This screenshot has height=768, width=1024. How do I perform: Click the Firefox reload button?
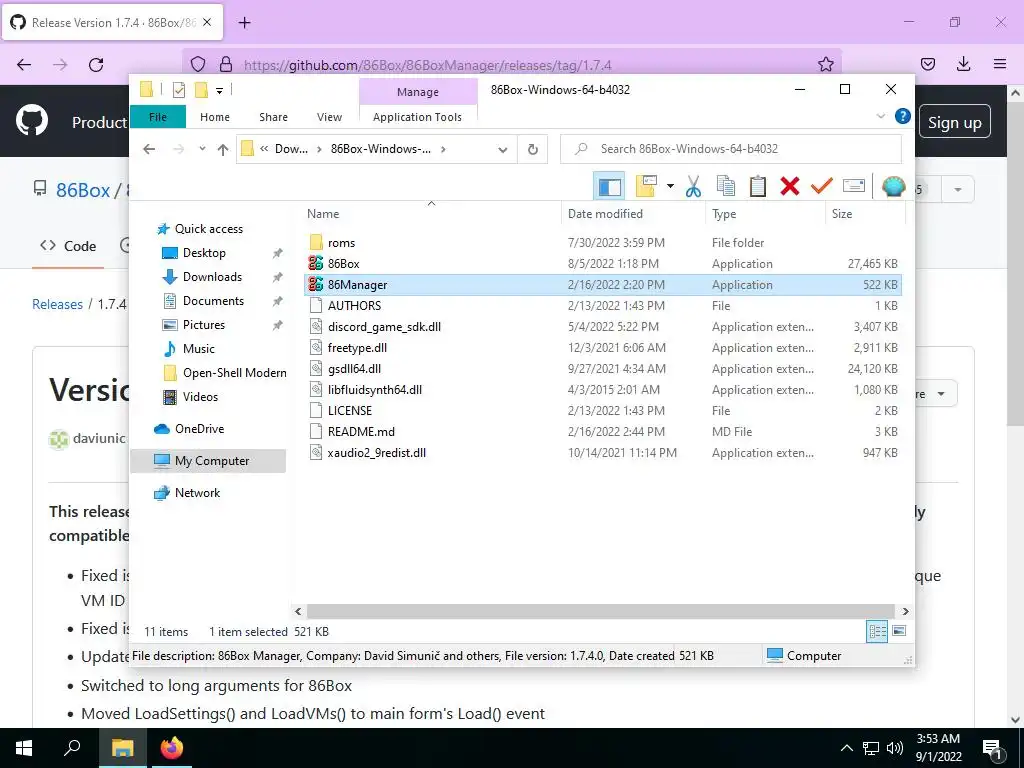[96, 65]
